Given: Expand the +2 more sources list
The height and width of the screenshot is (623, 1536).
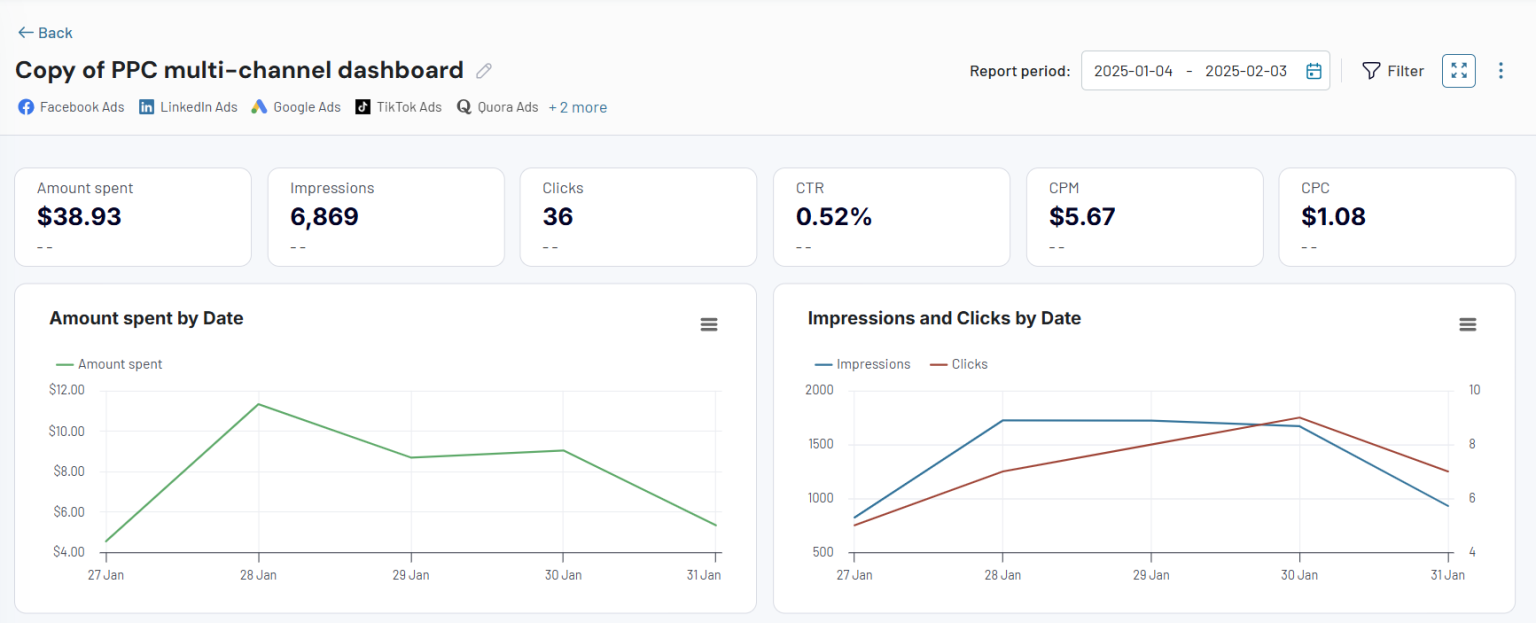Looking at the screenshot, I should click(577, 107).
